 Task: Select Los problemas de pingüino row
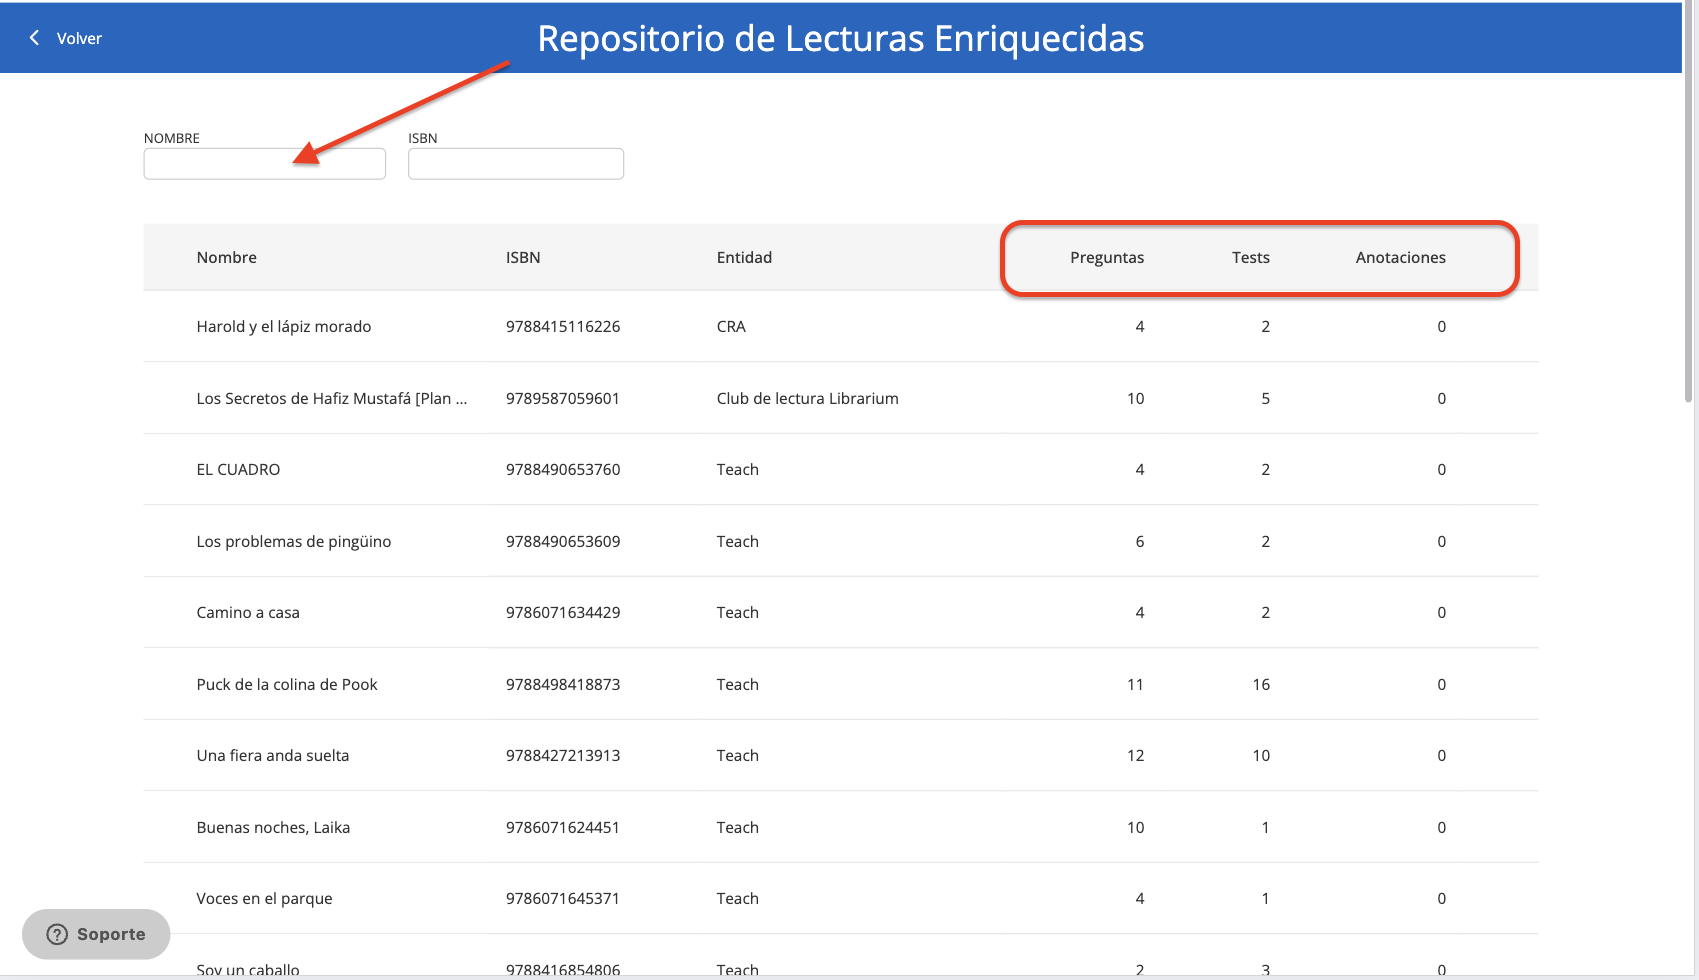[x=841, y=541]
